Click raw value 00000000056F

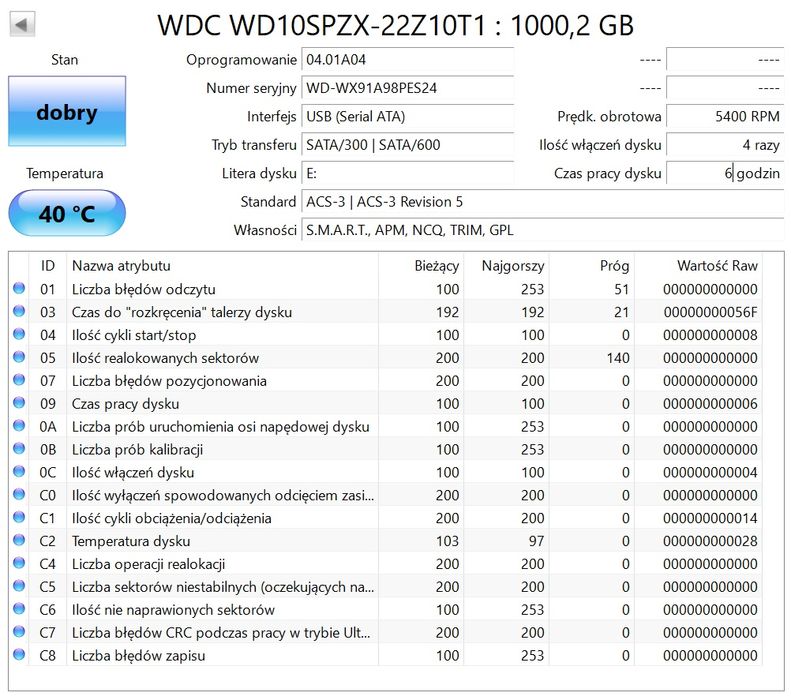pyautogui.click(x=710, y=312)
